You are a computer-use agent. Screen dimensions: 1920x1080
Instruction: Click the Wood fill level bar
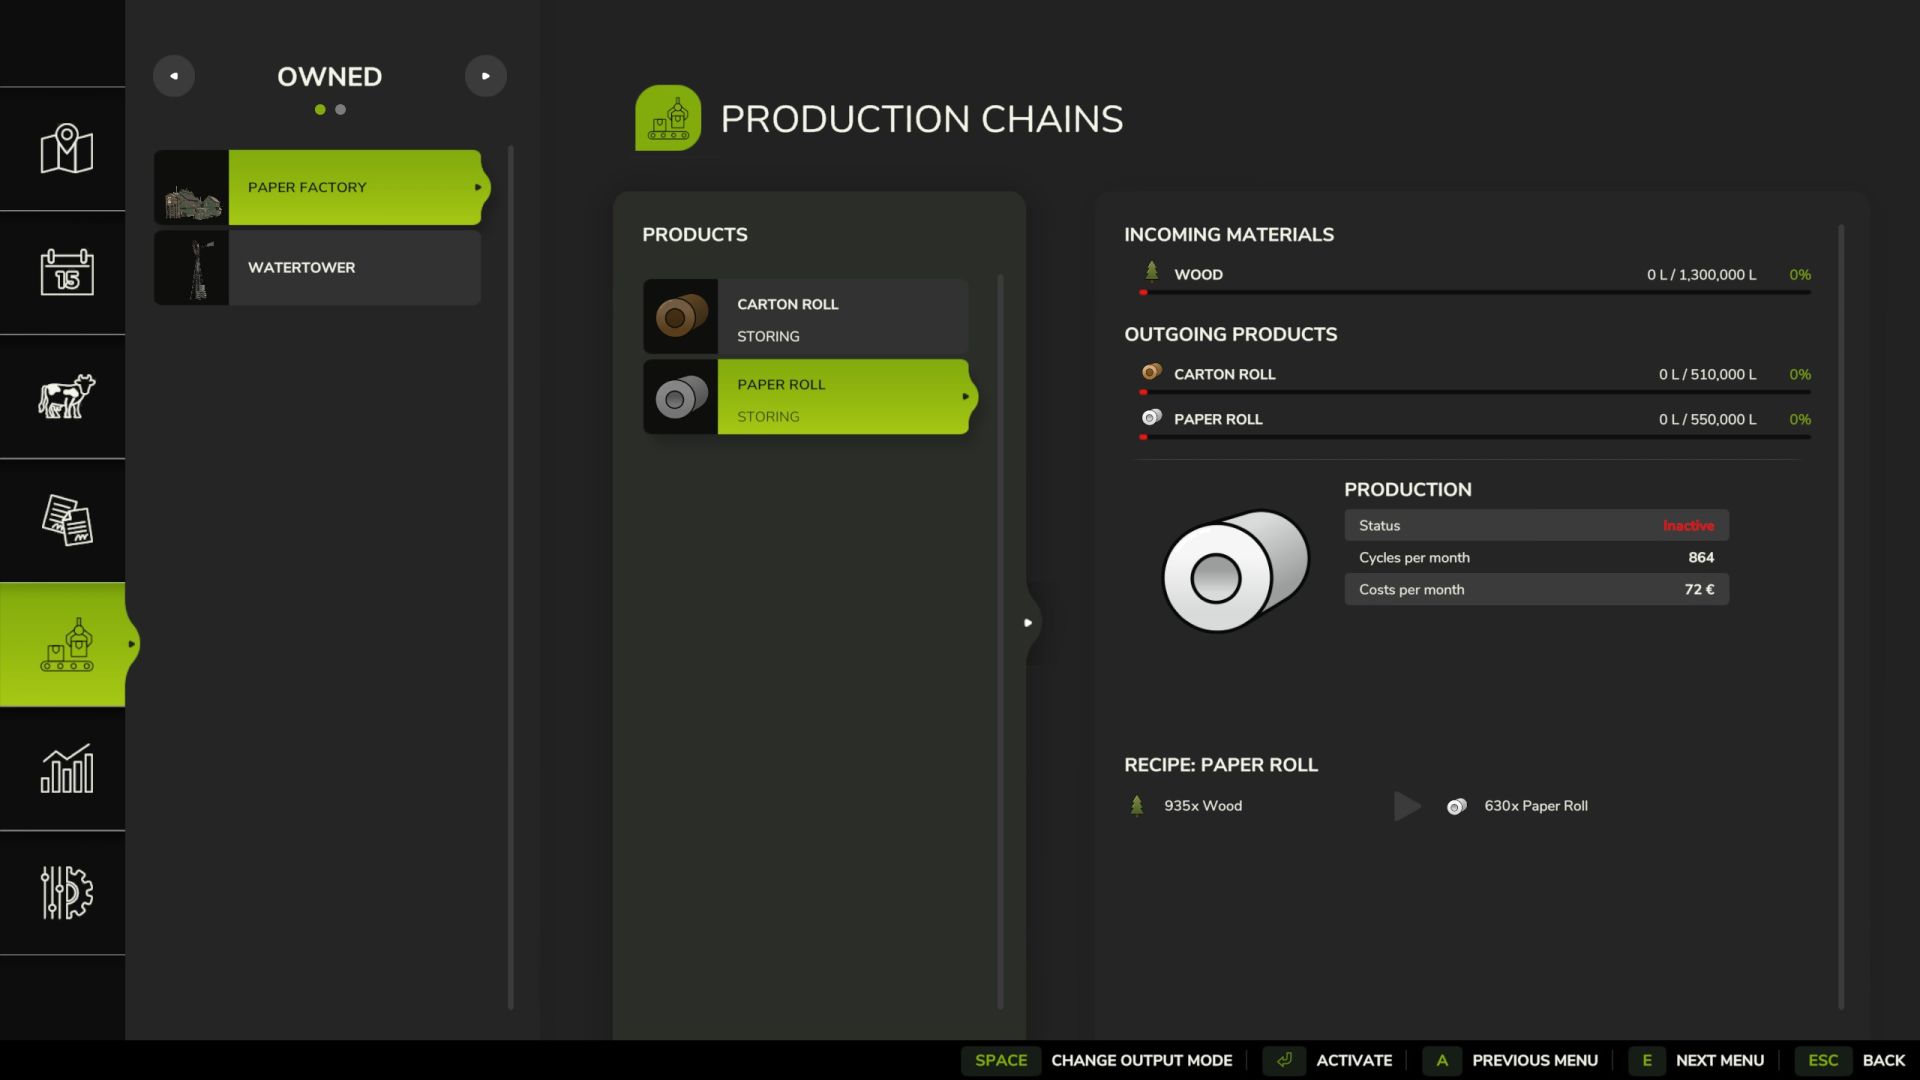pyautogui.click(x=1476, y=292)
